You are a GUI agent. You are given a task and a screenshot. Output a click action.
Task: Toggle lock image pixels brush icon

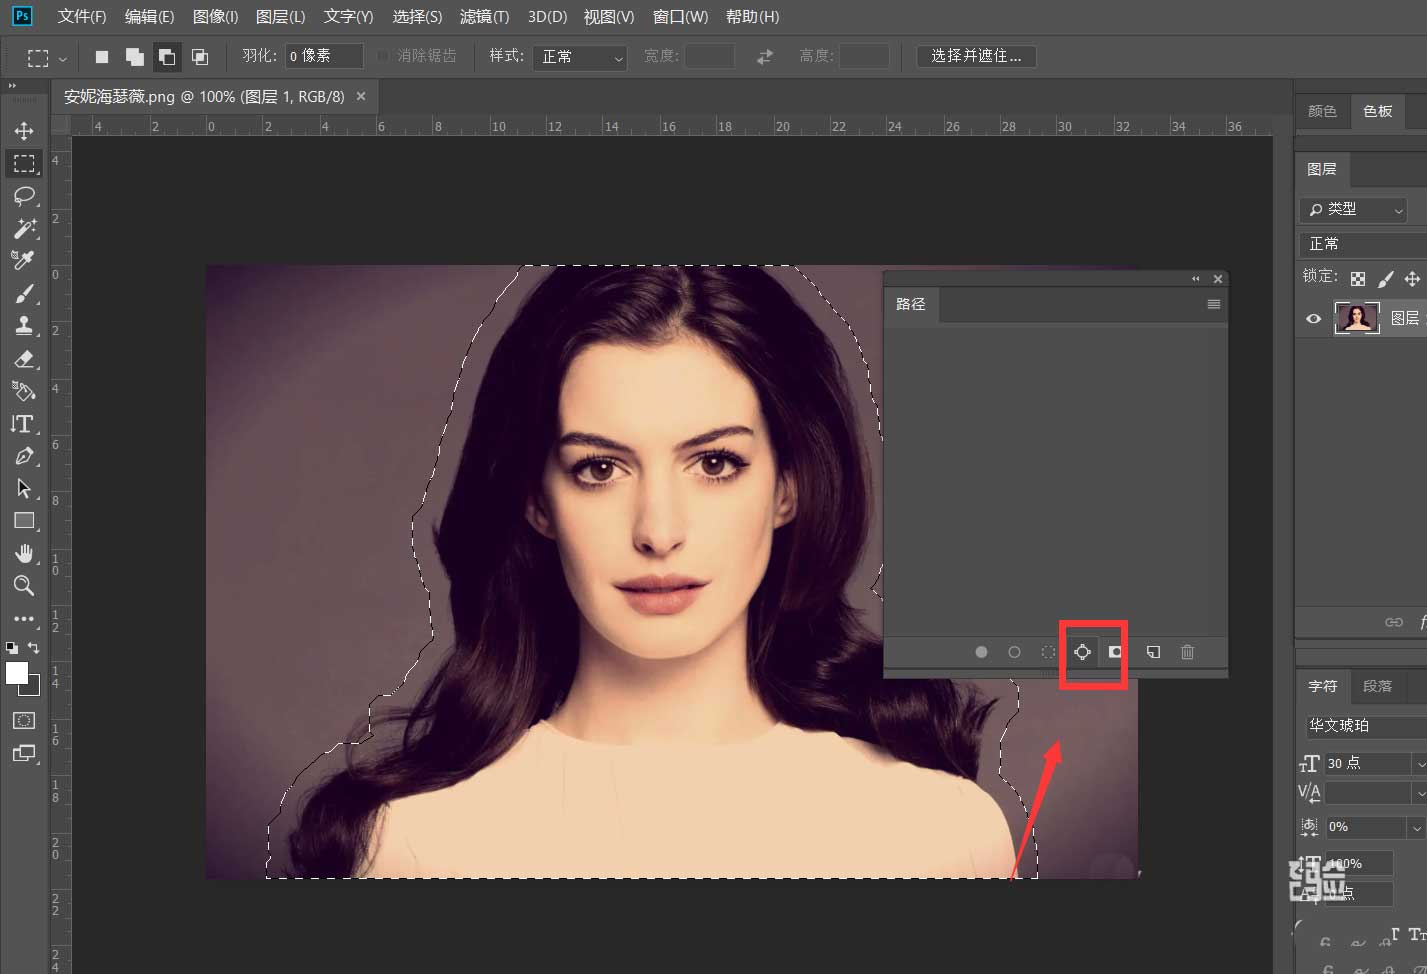pyautogui.click(x=1385, y=279)
